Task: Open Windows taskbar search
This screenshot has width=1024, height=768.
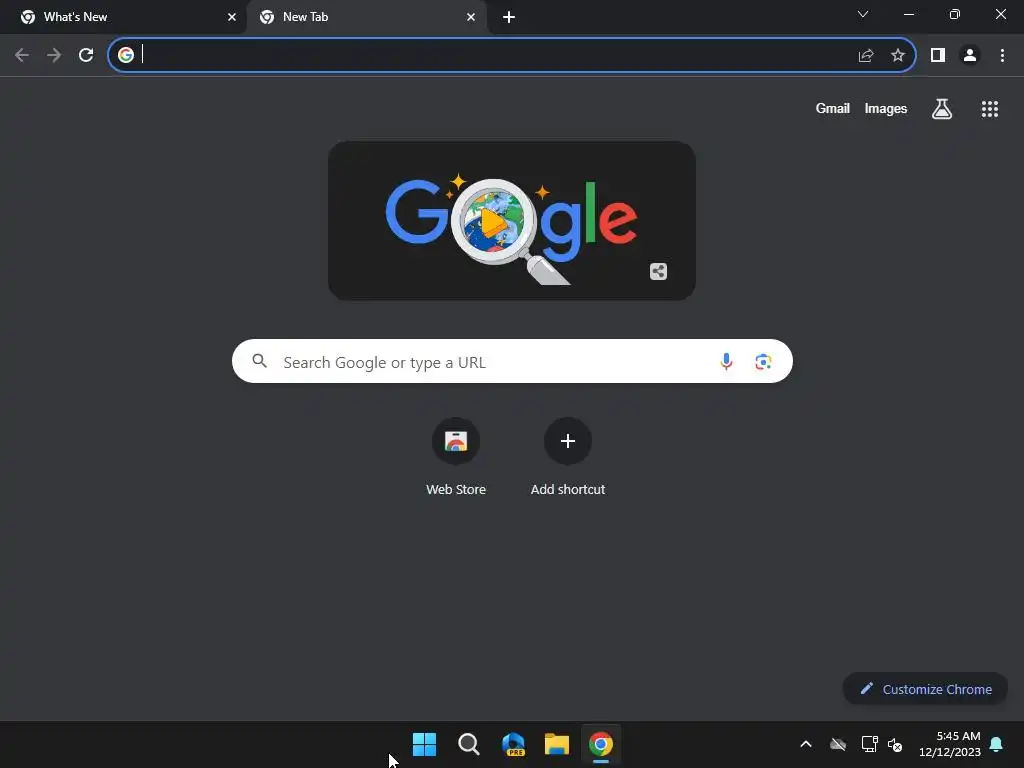Action: click(469, 744)
